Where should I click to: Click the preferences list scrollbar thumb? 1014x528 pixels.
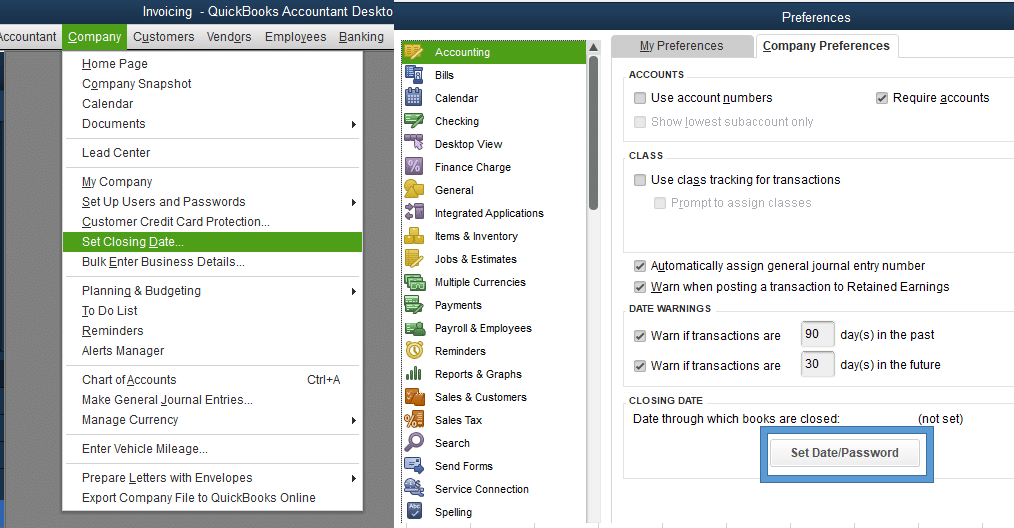[594, 133]
